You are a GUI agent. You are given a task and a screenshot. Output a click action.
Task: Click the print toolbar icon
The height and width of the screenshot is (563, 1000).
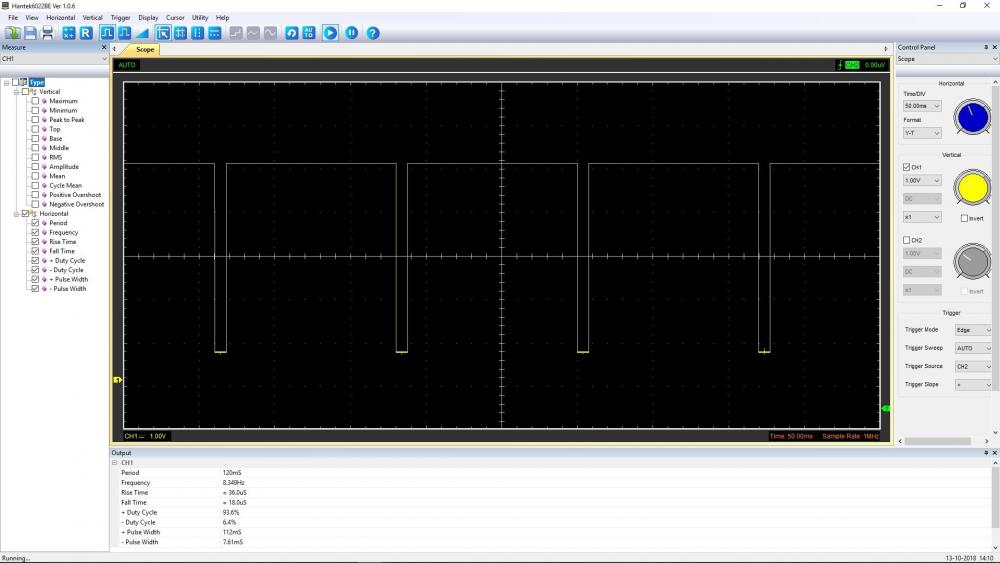48,33
